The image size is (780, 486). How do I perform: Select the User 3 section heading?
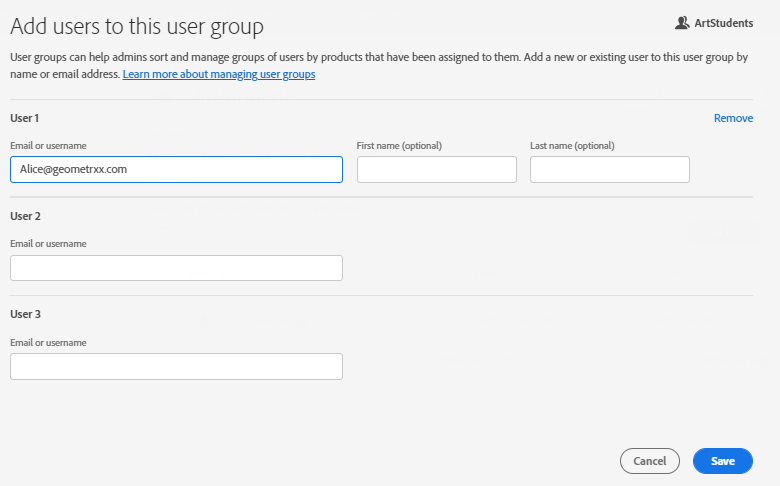coord(25,314)
